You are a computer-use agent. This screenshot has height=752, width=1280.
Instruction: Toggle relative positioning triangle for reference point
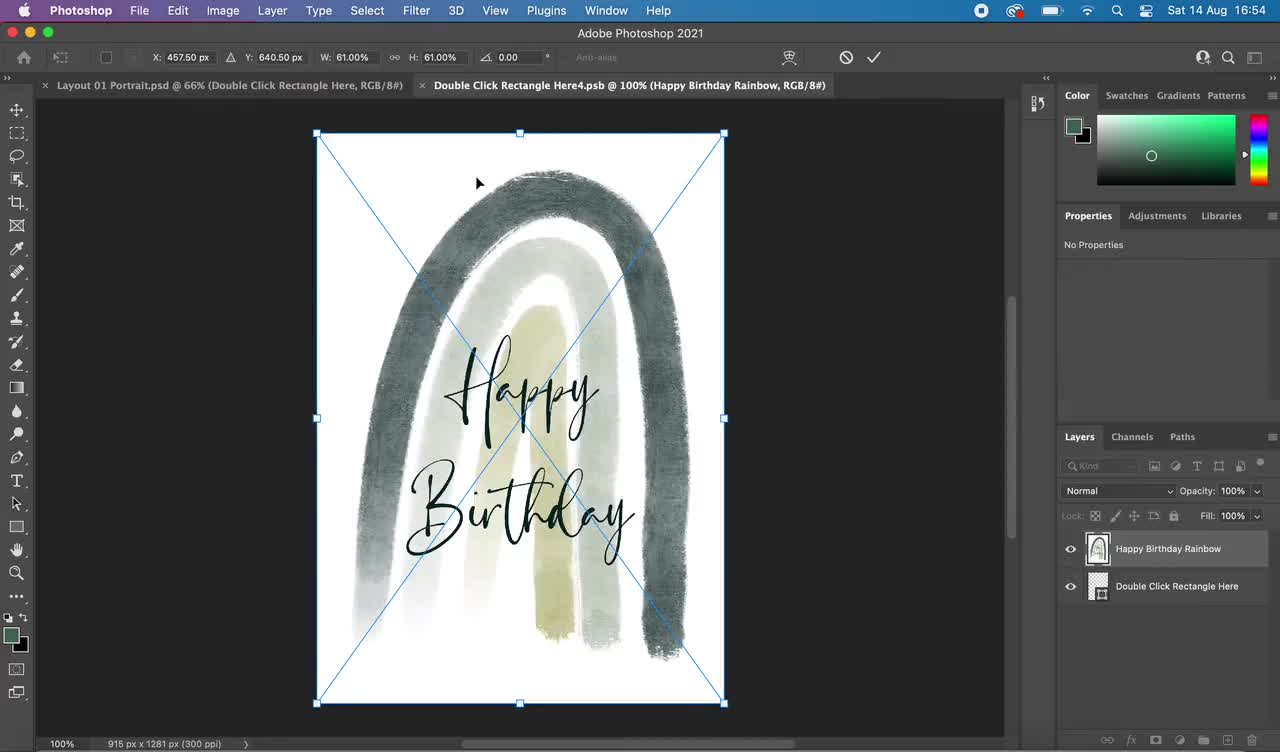(231, 58)
